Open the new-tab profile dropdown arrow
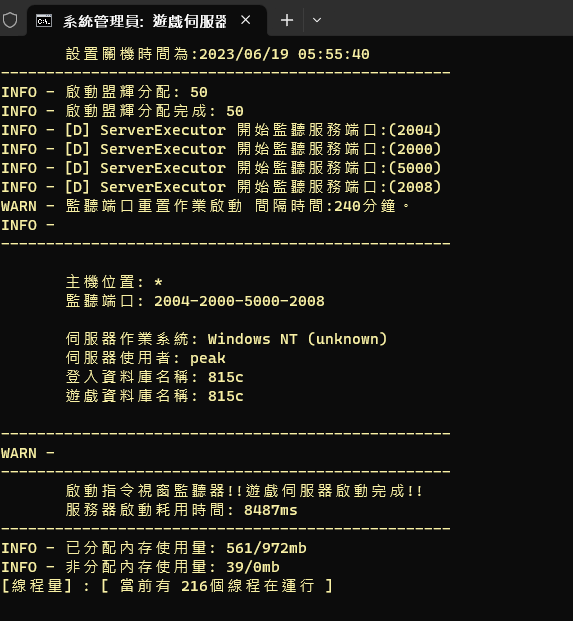The height and width of the screenshot is (621, 573). tap(317, 20)
